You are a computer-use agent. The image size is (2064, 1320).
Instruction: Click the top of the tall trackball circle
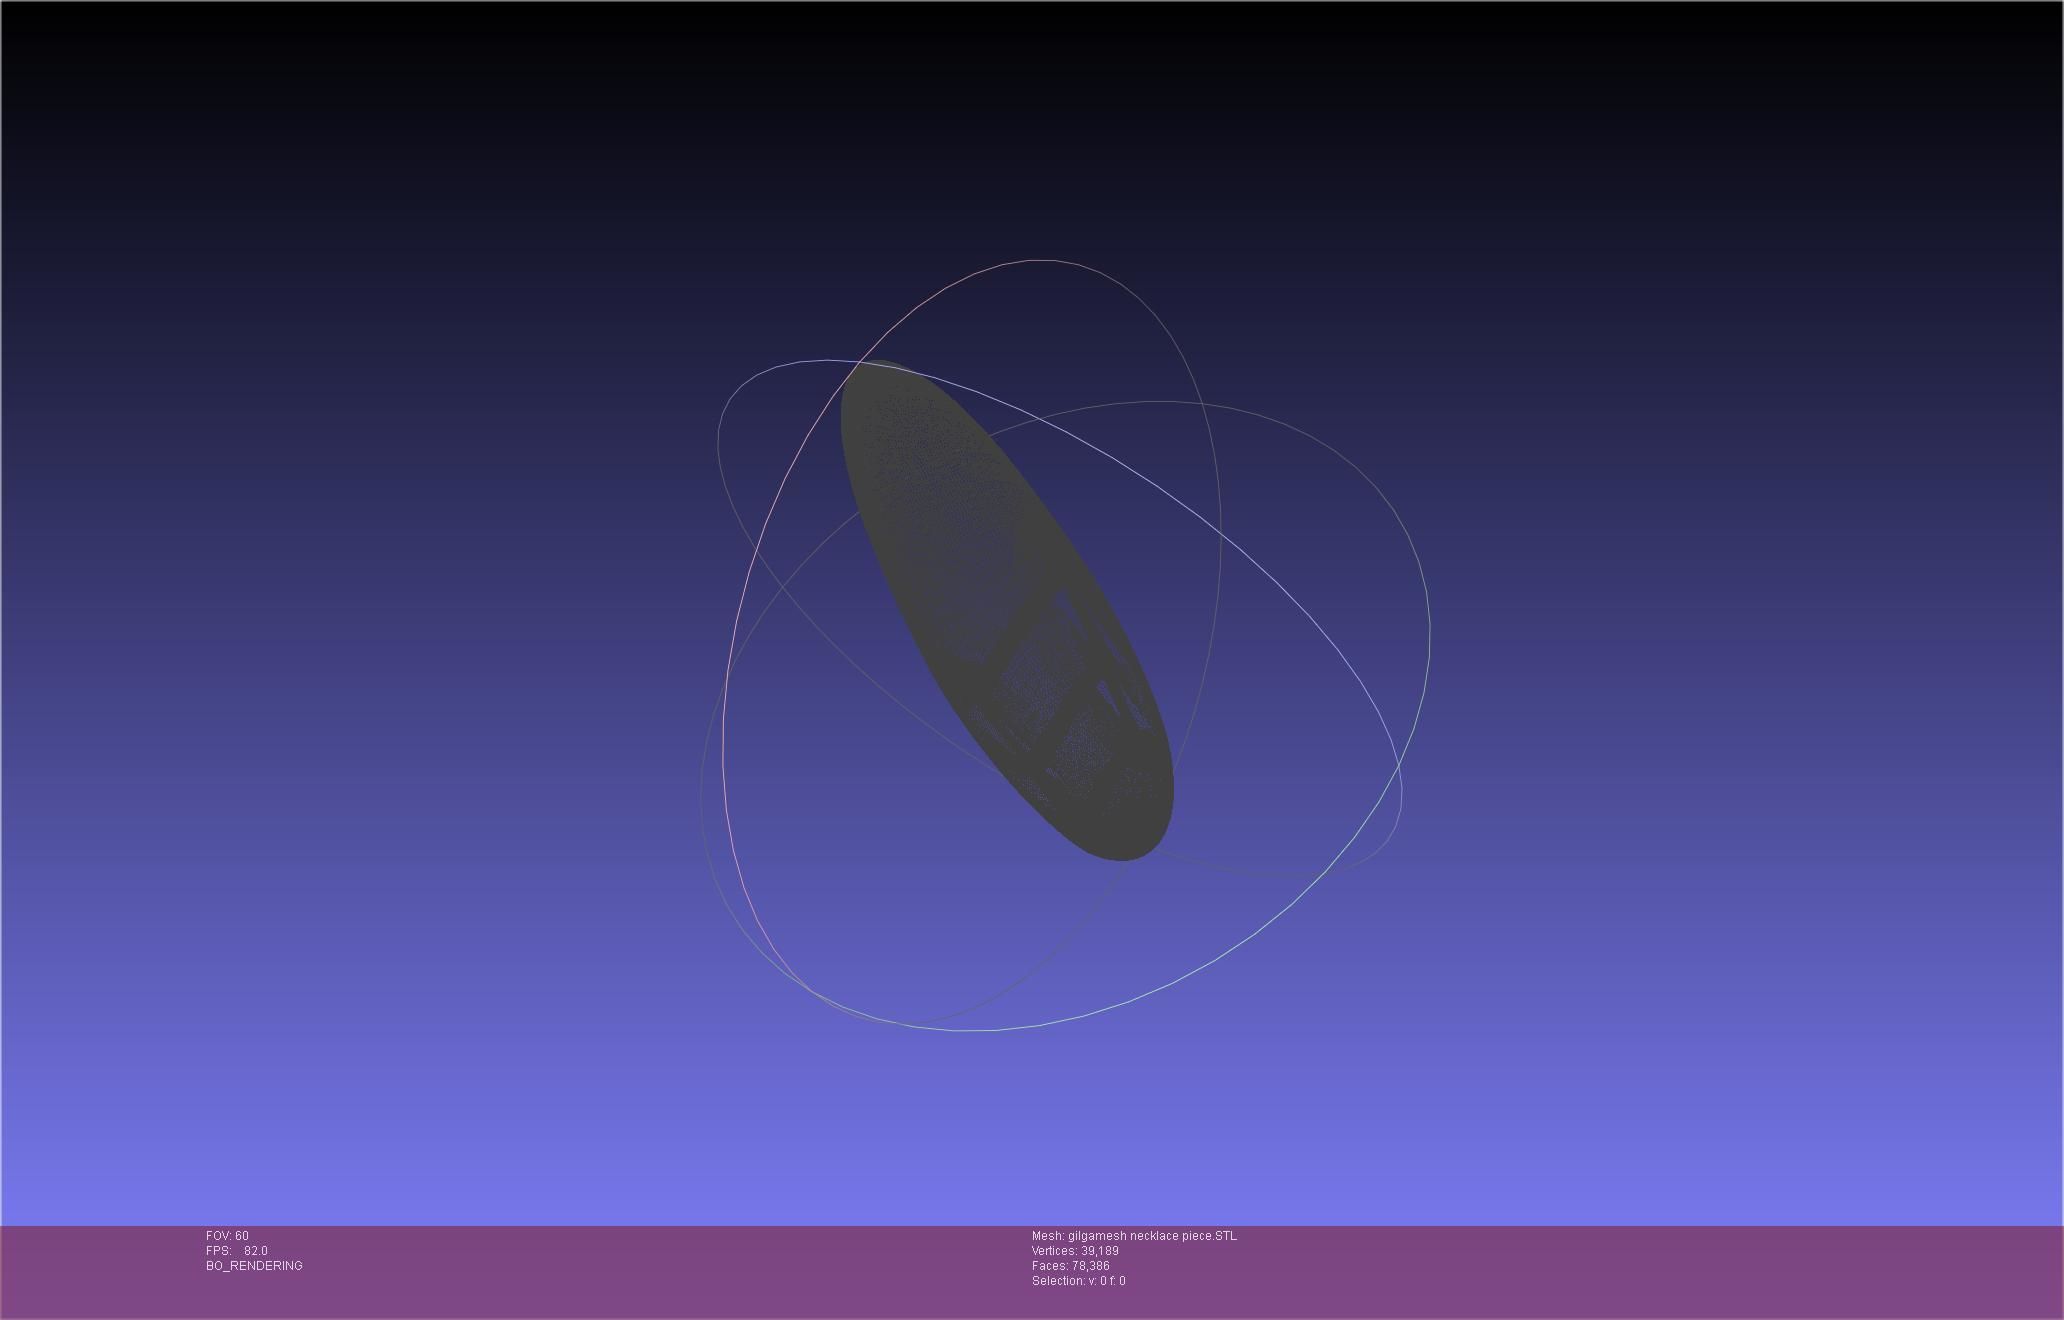pyautogui.click(x=1040, y=260)
